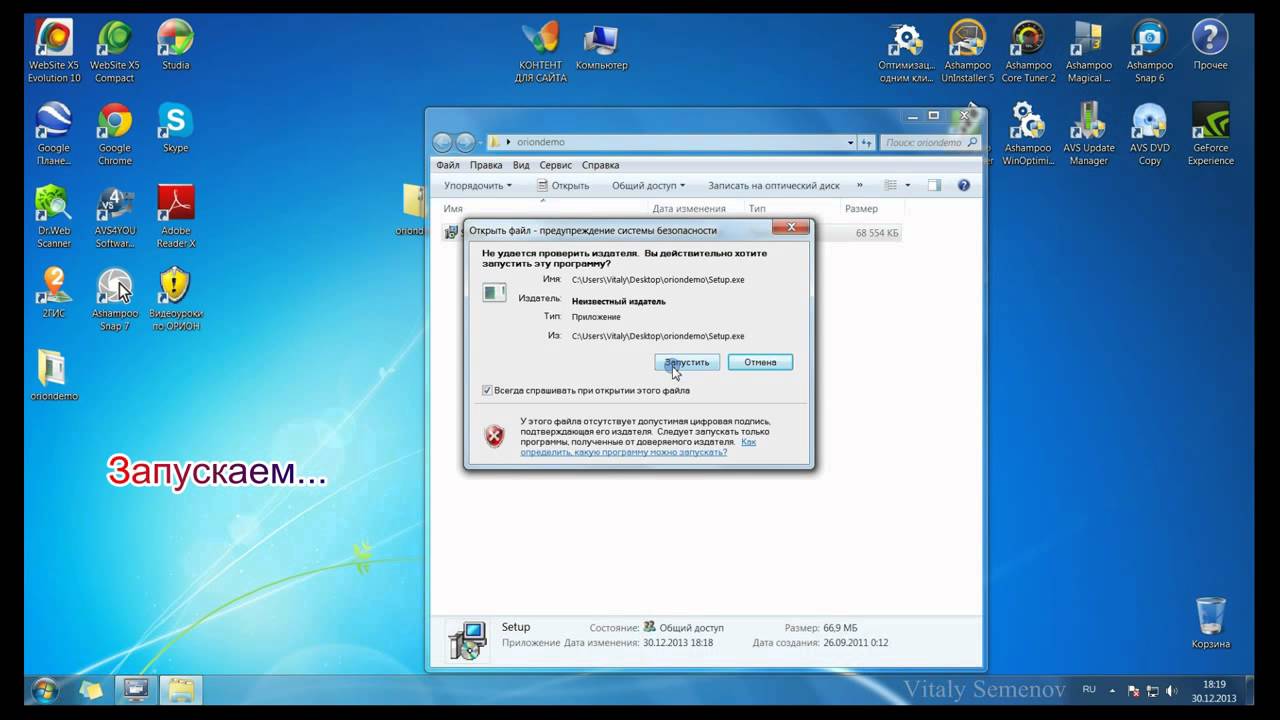The image size is (1280, 720).
Task: Show hidden toolbar commands via » chevron
Action: tap(859, 185)
